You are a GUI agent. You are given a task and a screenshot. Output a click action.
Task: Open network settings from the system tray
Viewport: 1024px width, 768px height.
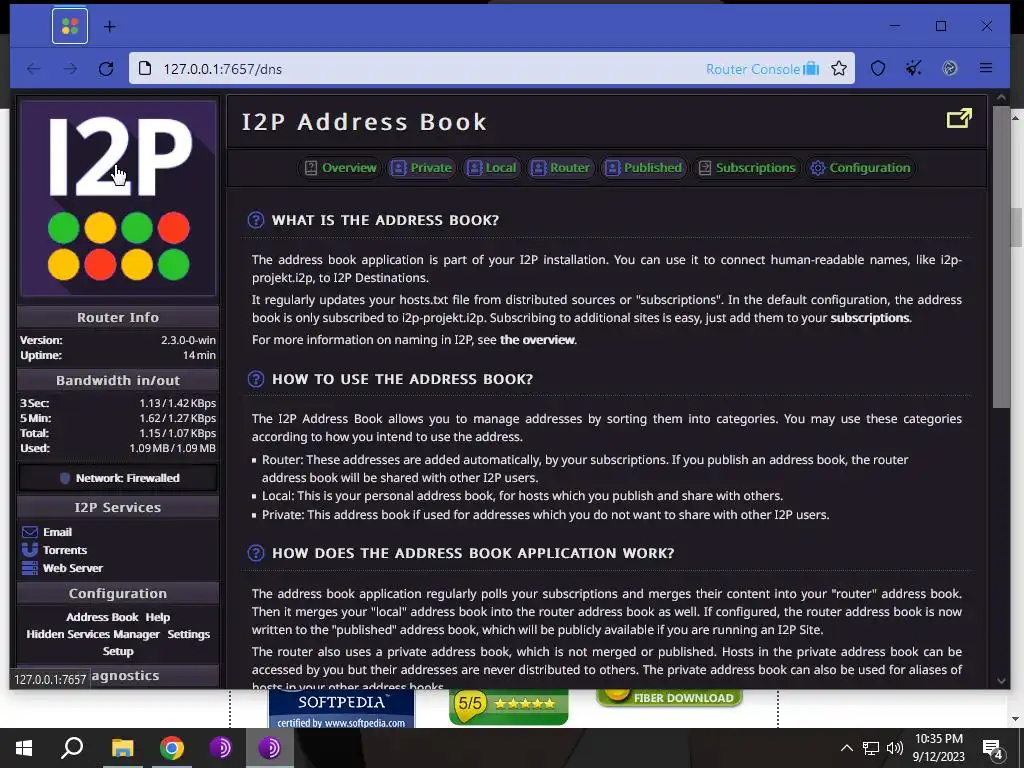tap(871, 748)
